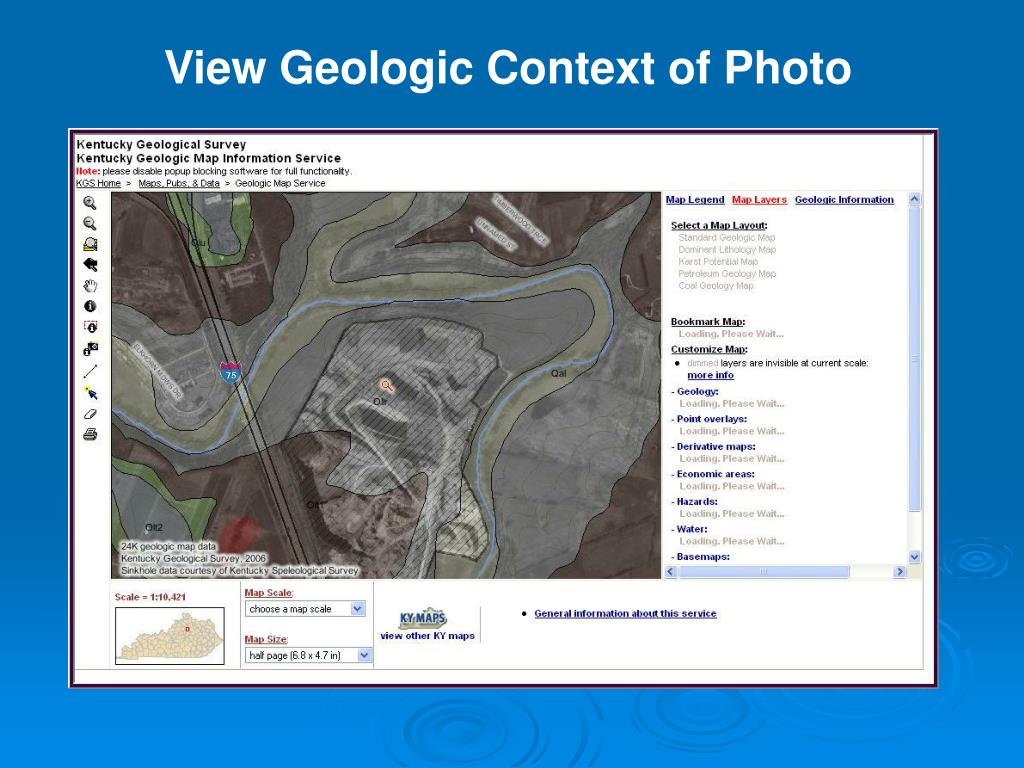
Task: Click the 'Select a Map Layout:' heading
Action: pyautogui.click(x=719, y=225)
